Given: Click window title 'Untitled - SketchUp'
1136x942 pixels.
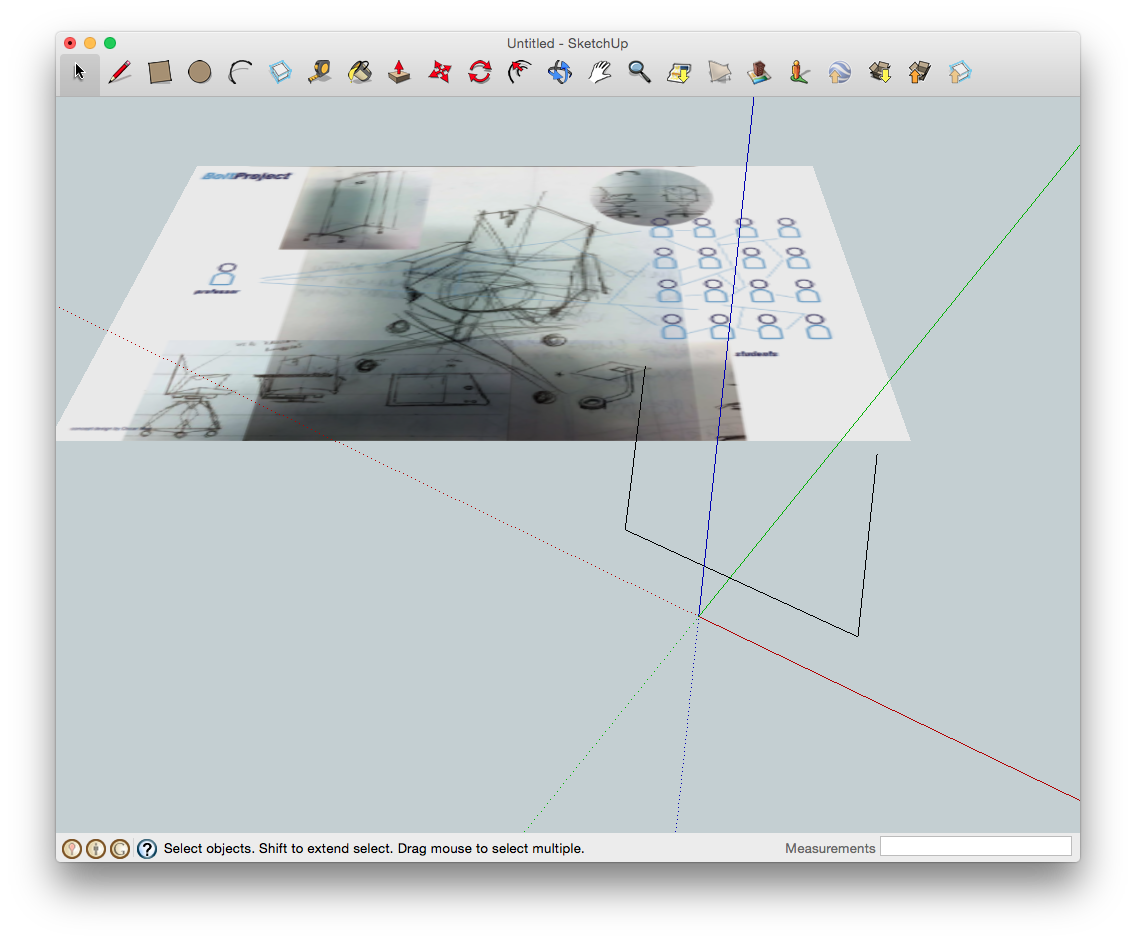Looking at the screenshot, I should (x=567, y=43).
